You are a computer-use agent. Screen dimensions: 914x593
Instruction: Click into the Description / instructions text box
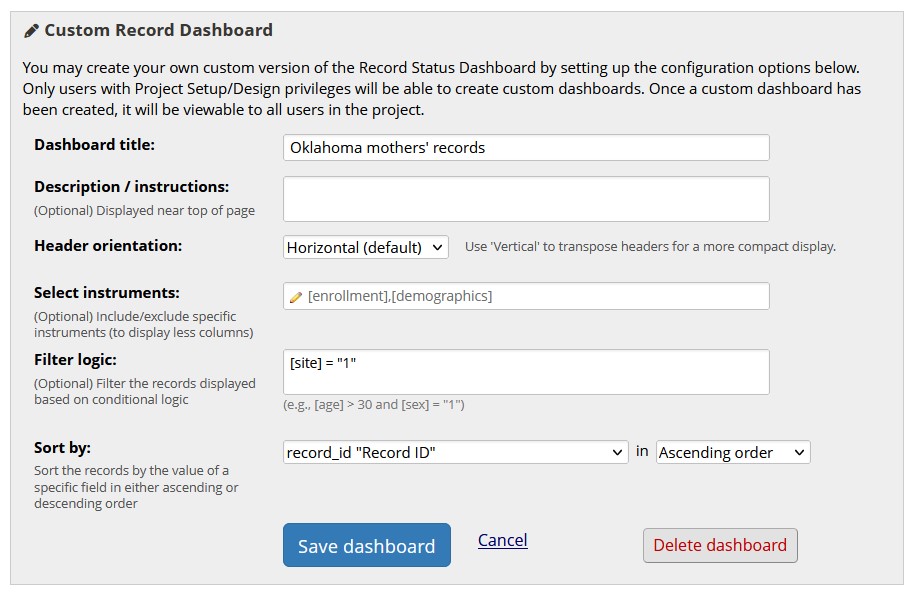pos(526,199)
